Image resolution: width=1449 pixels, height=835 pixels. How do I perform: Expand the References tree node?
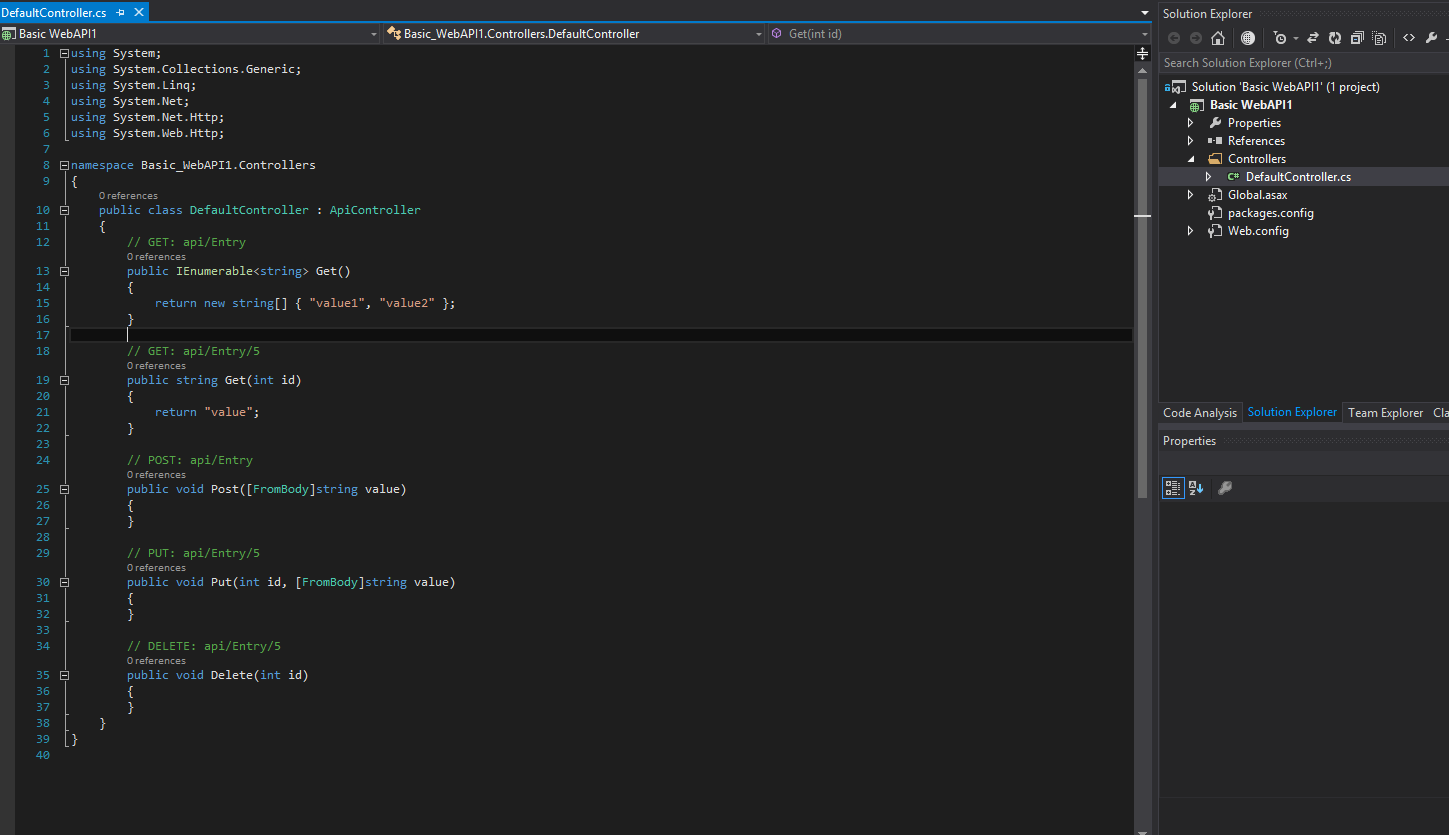[1190, 140]
